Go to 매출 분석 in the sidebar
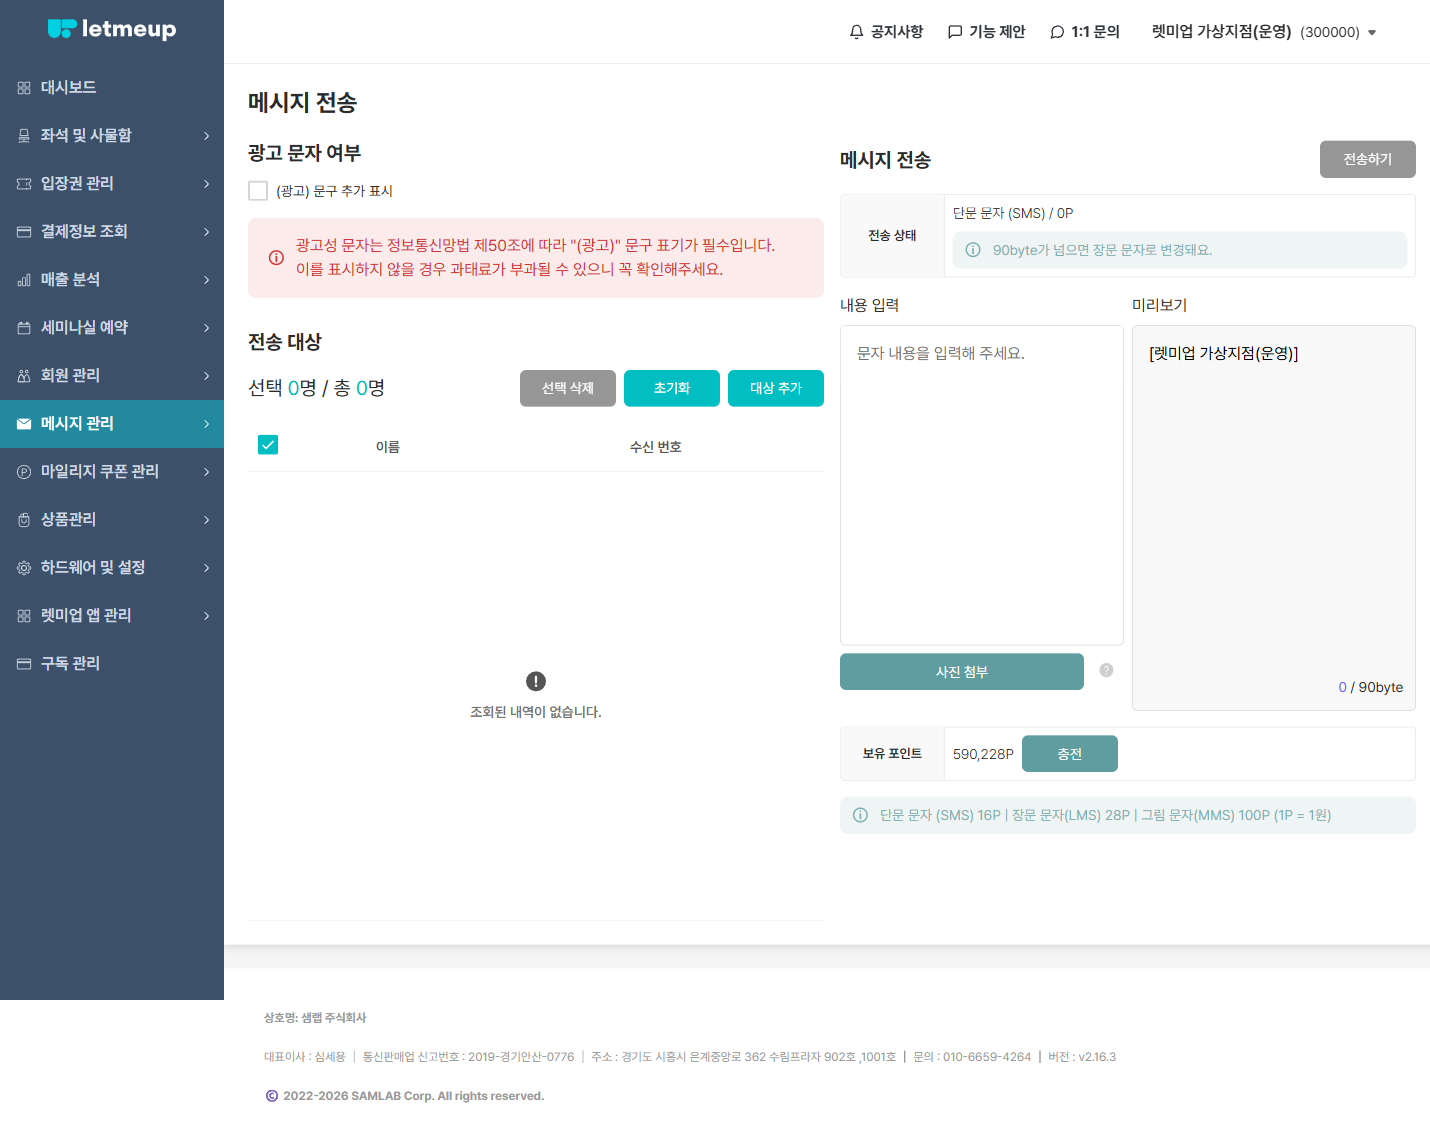1430x1144 pixels. (112, 280)
